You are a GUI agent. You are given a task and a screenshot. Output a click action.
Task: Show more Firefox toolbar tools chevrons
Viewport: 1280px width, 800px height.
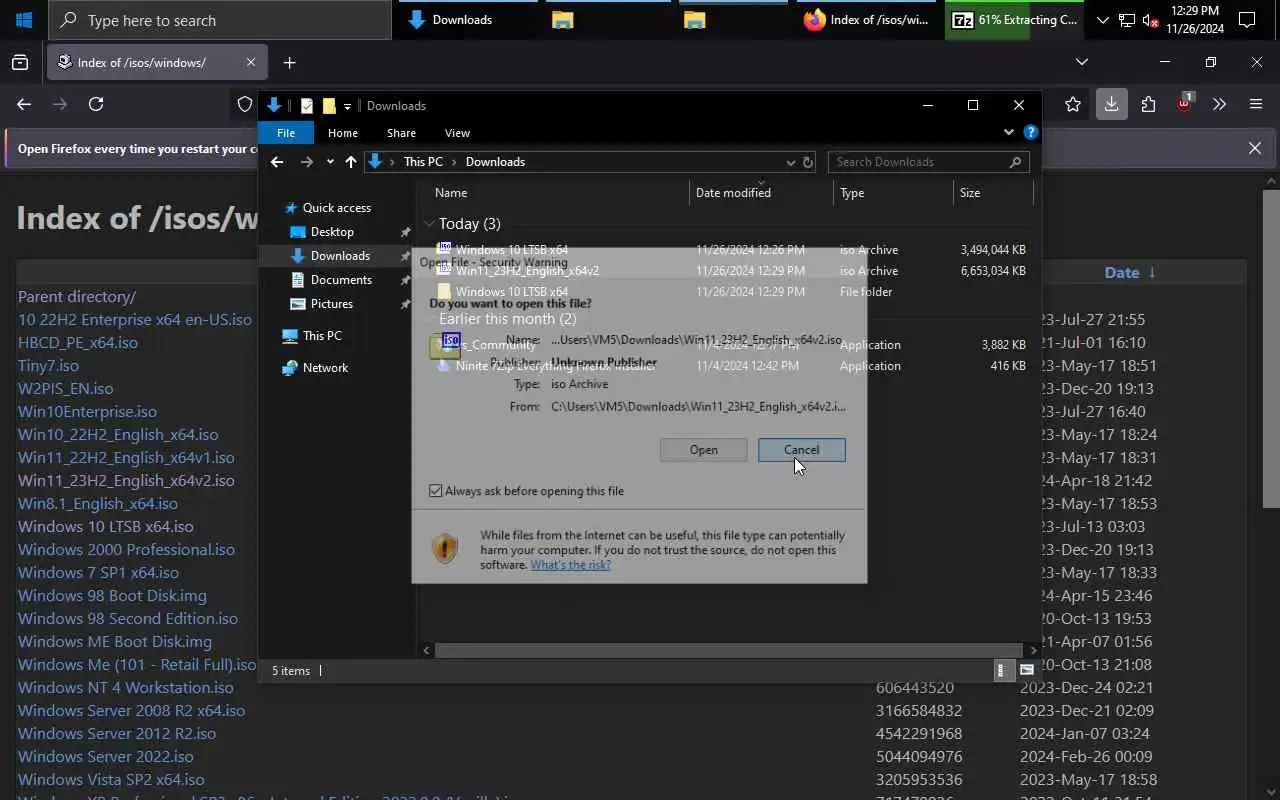click(1220, 104)
